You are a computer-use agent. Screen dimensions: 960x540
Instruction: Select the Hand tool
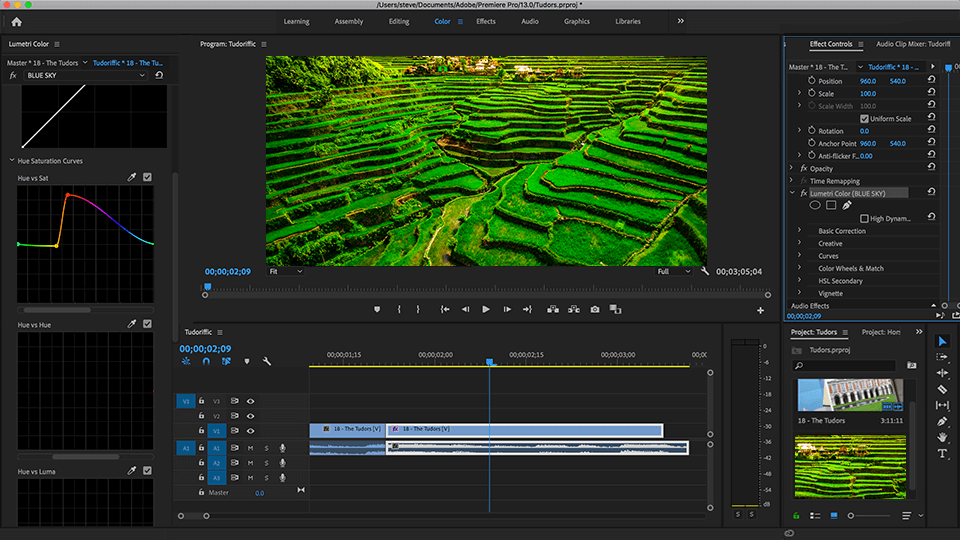942,437
